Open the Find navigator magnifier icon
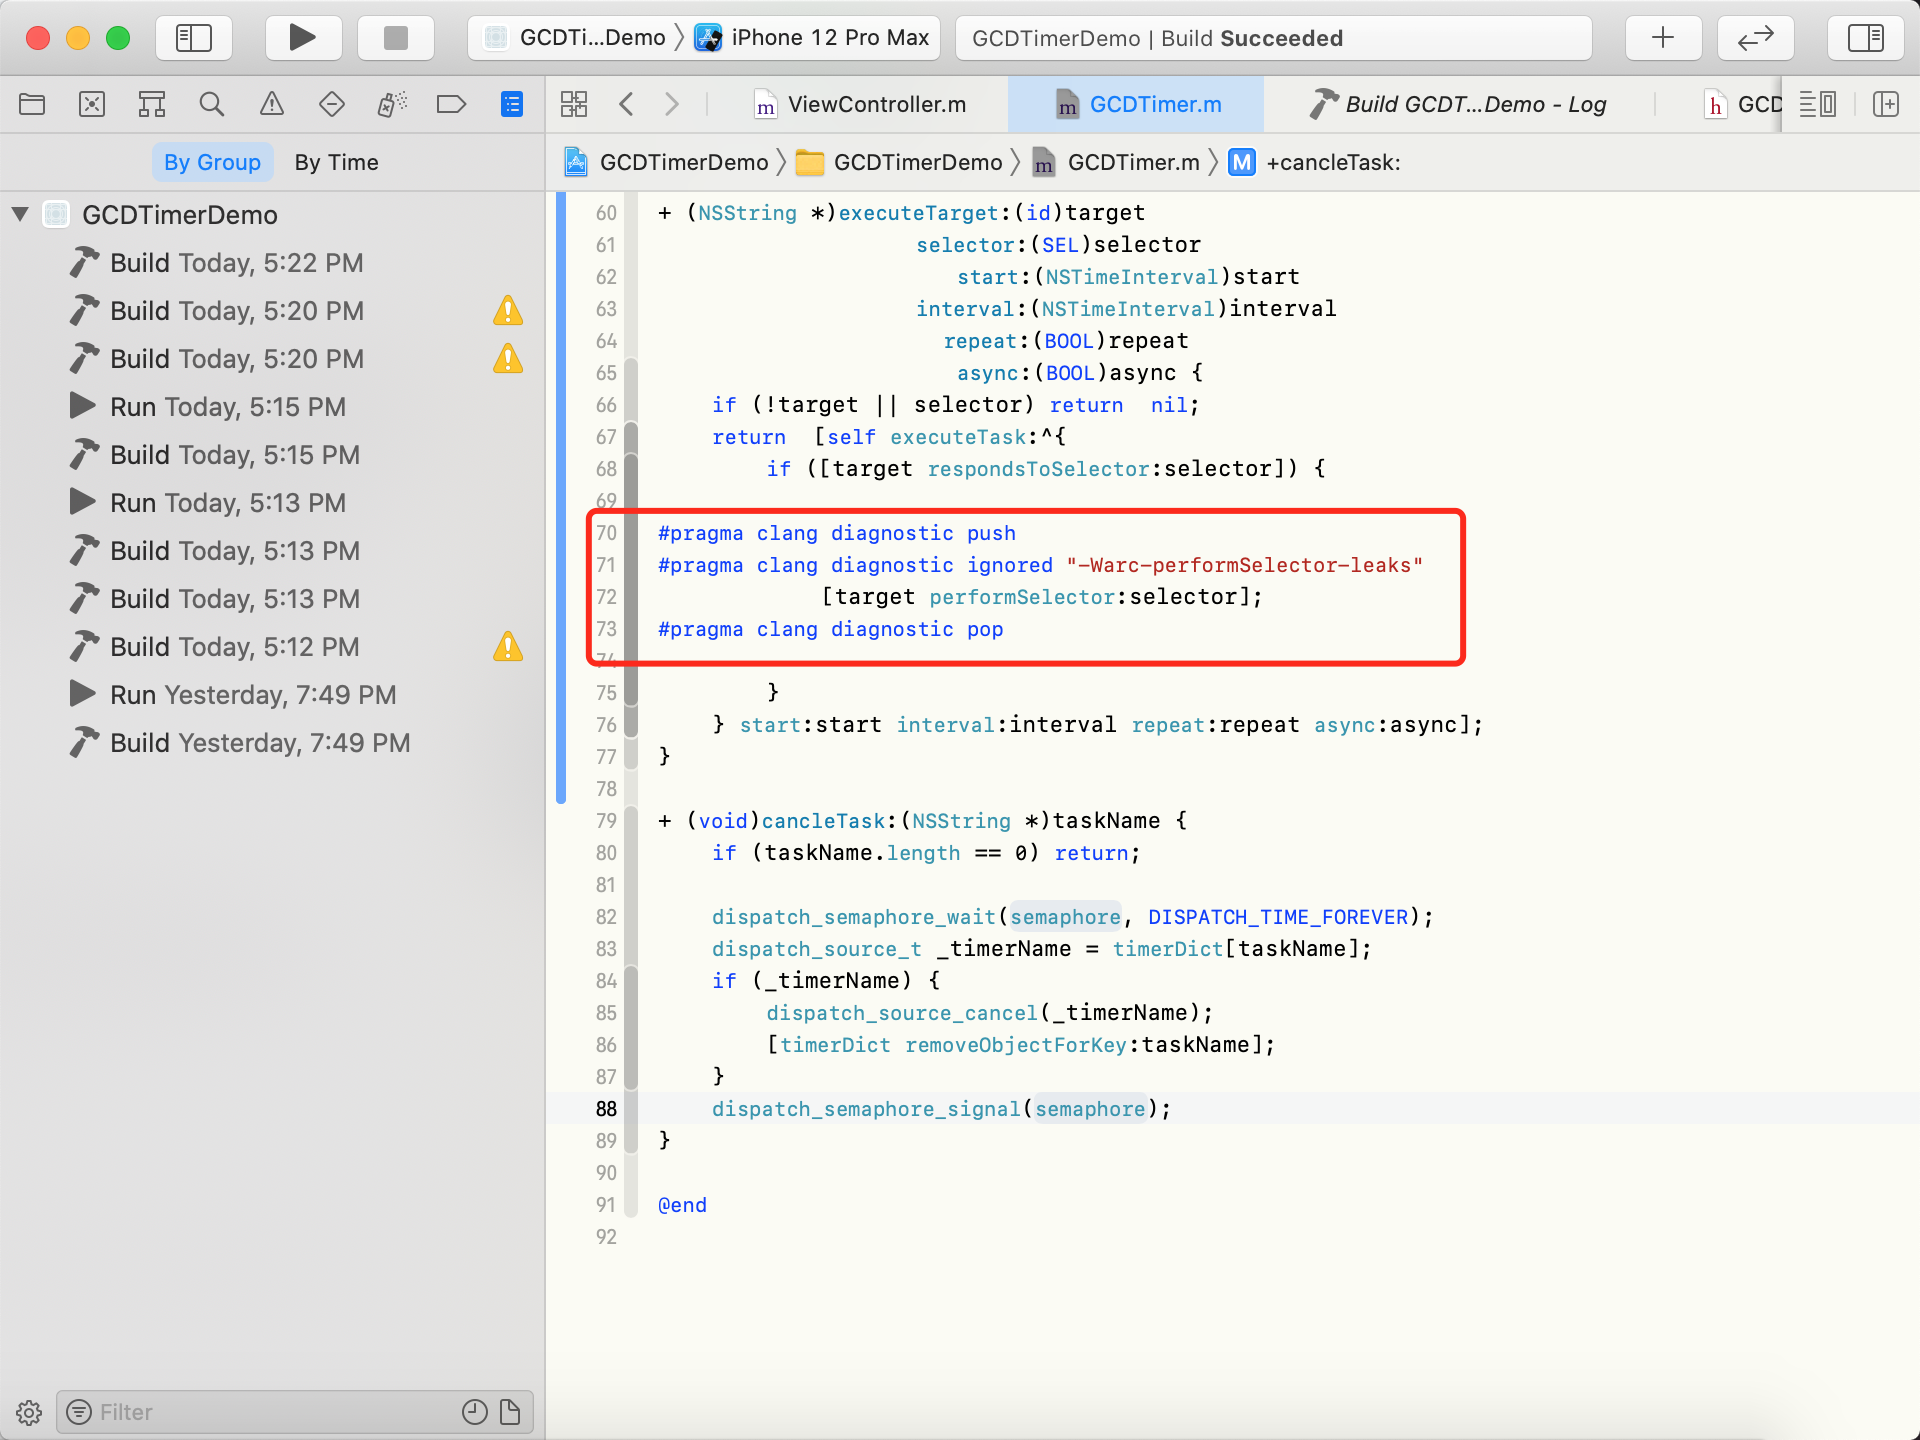 [211, 104]
